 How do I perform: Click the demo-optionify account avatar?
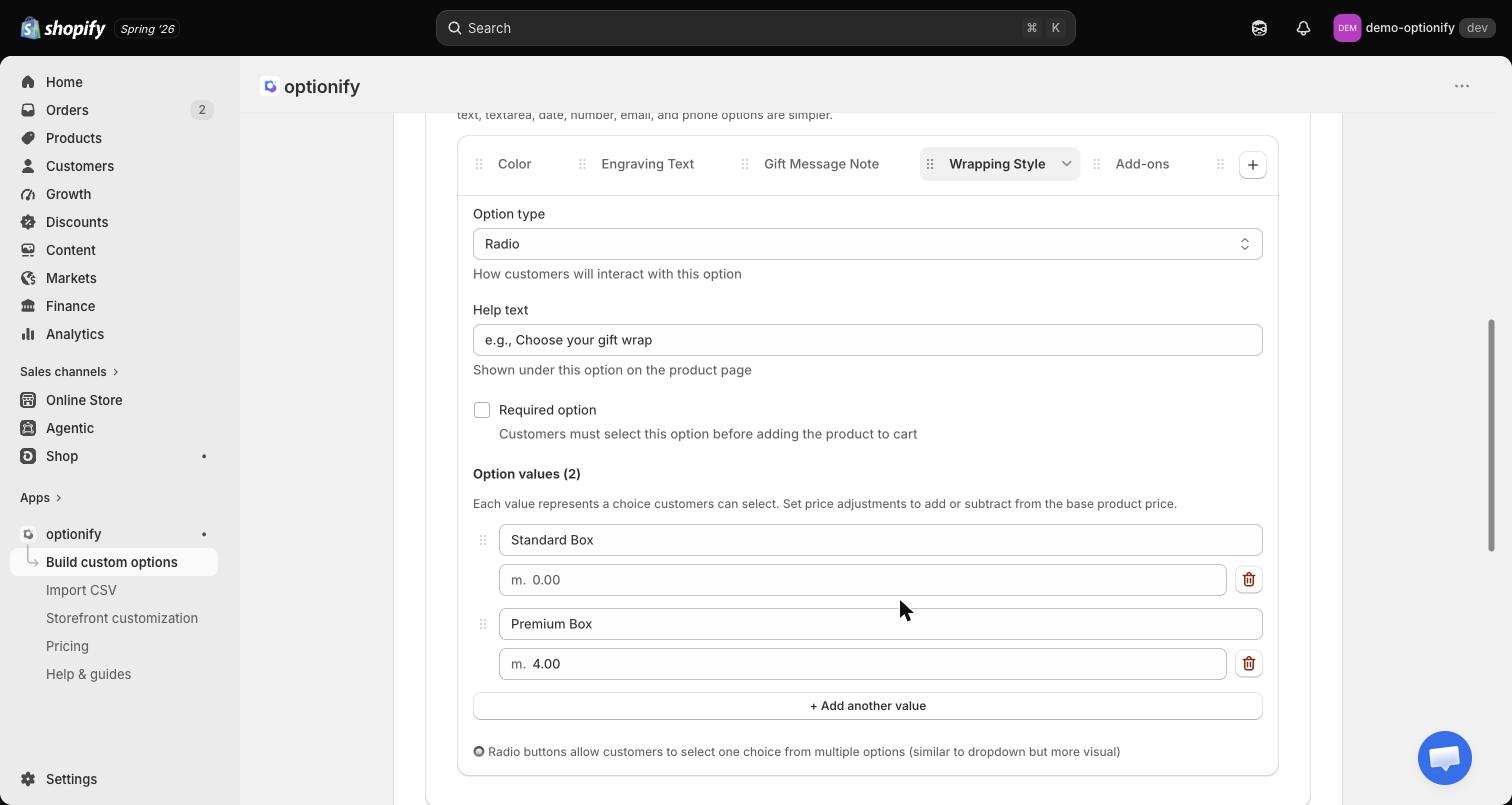[1347, 28]
